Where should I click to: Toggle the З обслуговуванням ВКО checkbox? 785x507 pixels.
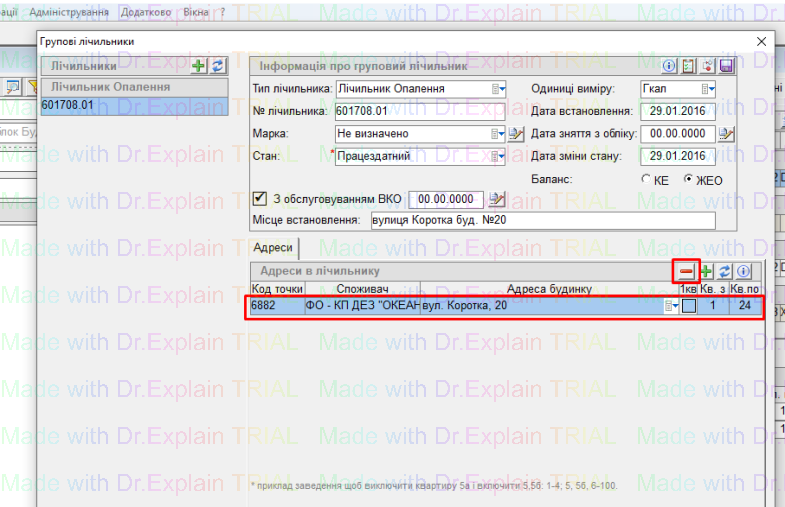coord(261,198)
